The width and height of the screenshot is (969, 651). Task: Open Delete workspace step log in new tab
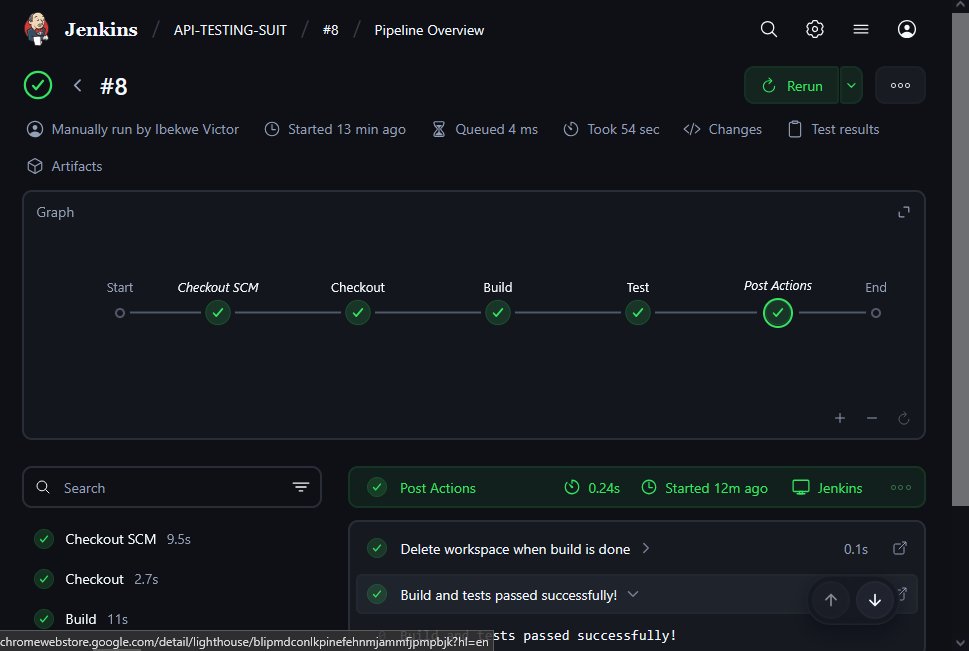[x=900, y=548]
